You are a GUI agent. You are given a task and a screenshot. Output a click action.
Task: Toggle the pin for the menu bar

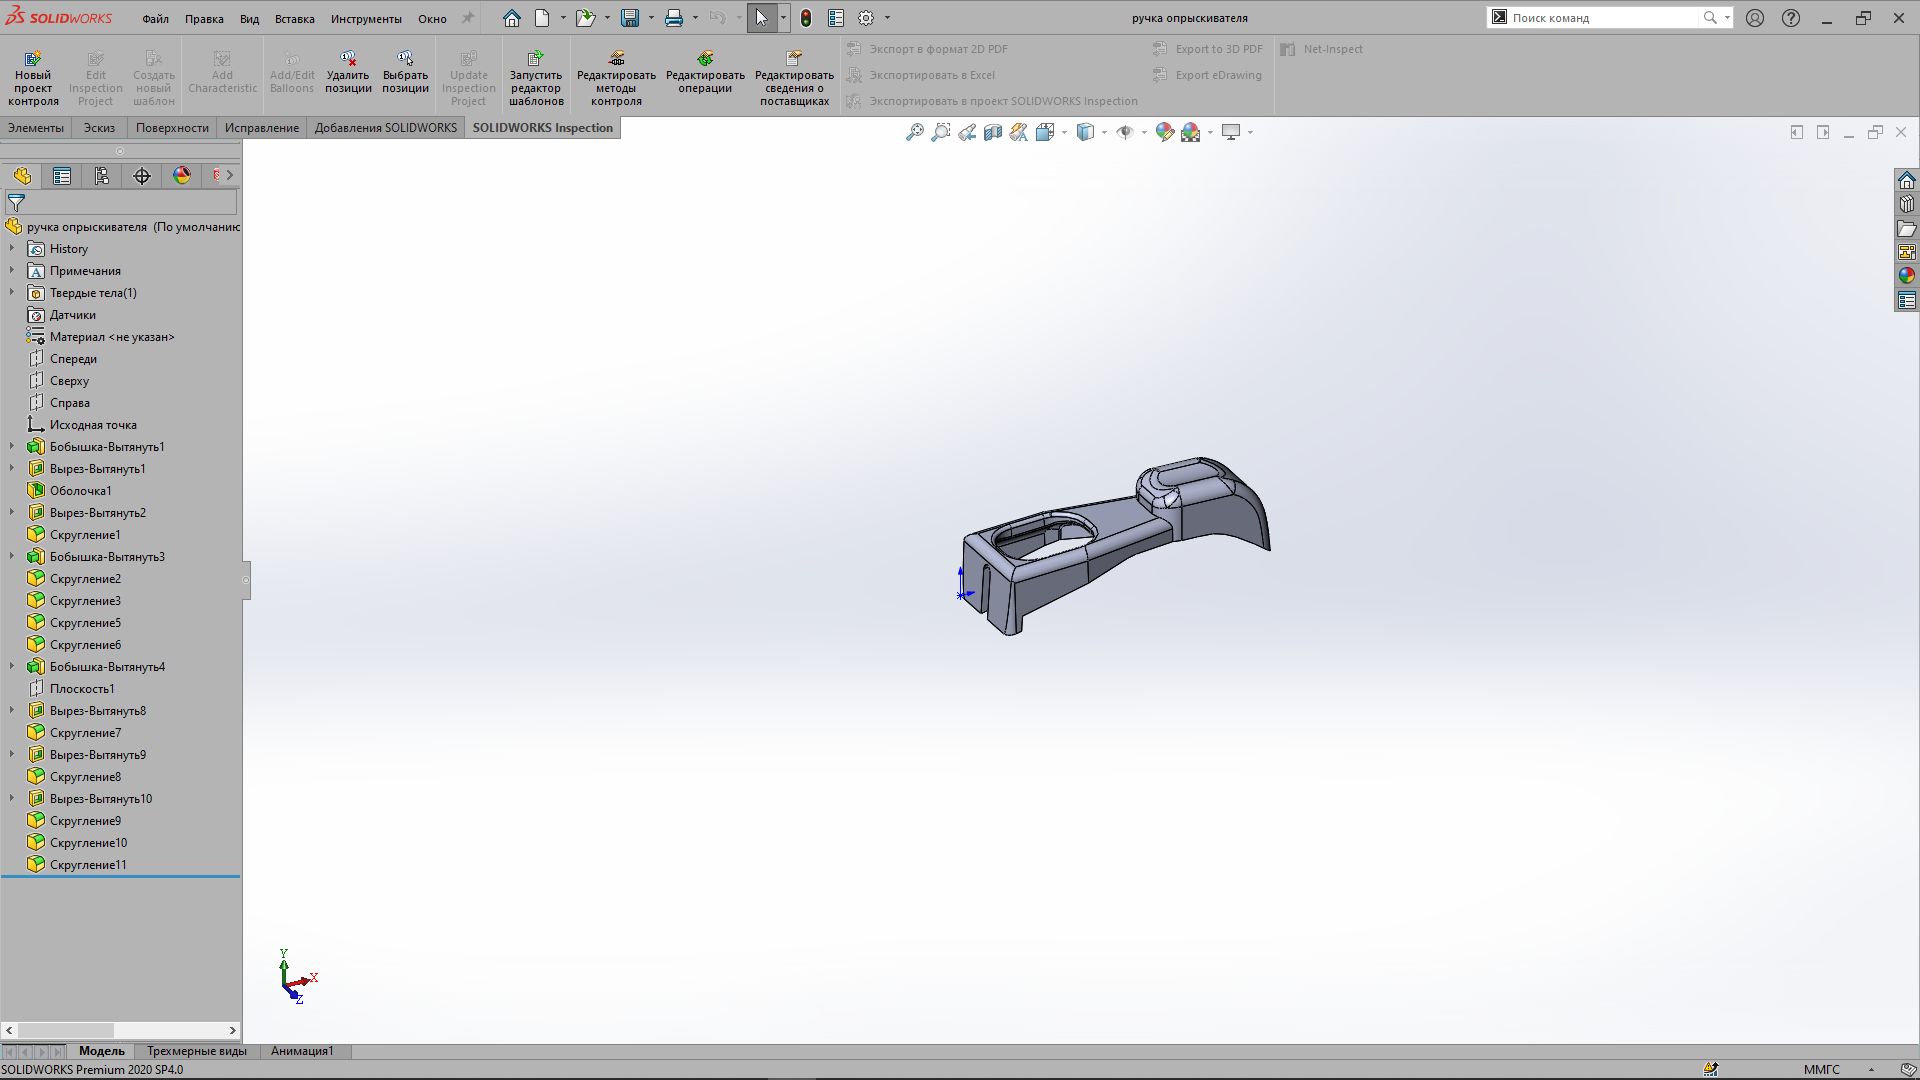click(x=467, y=18)
